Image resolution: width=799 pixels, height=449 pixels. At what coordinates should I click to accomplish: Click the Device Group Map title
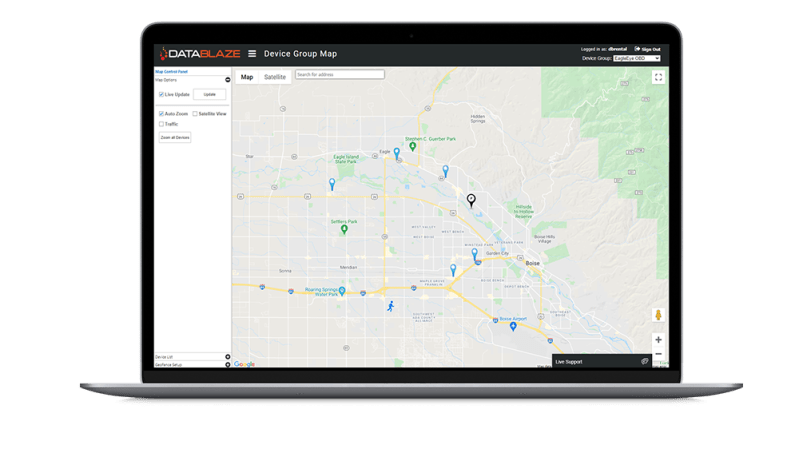(x=301, y=54)
